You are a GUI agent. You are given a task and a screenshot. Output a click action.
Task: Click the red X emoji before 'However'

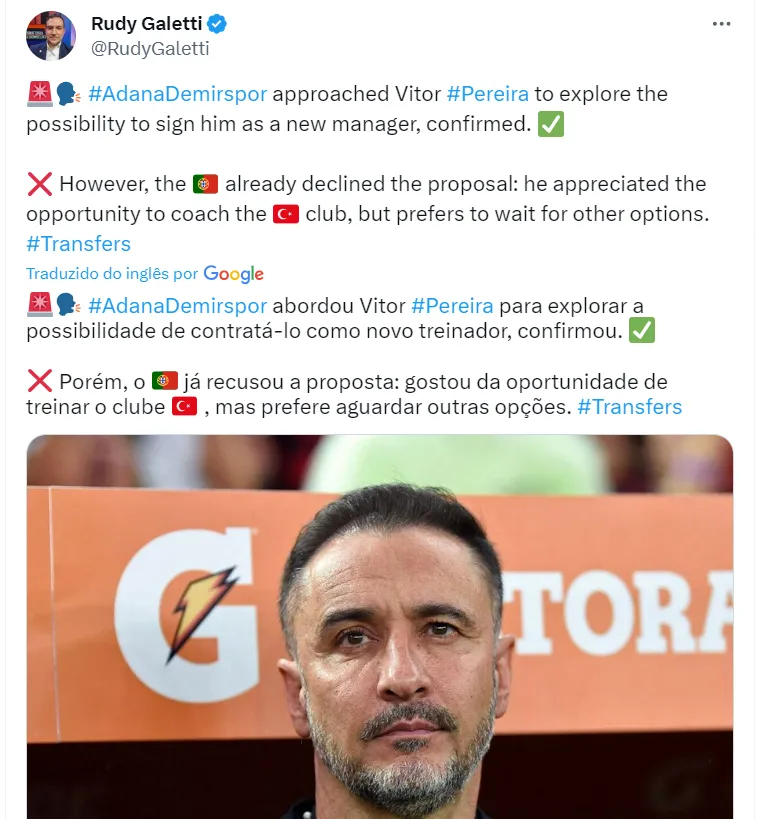[x=40, y=184]
